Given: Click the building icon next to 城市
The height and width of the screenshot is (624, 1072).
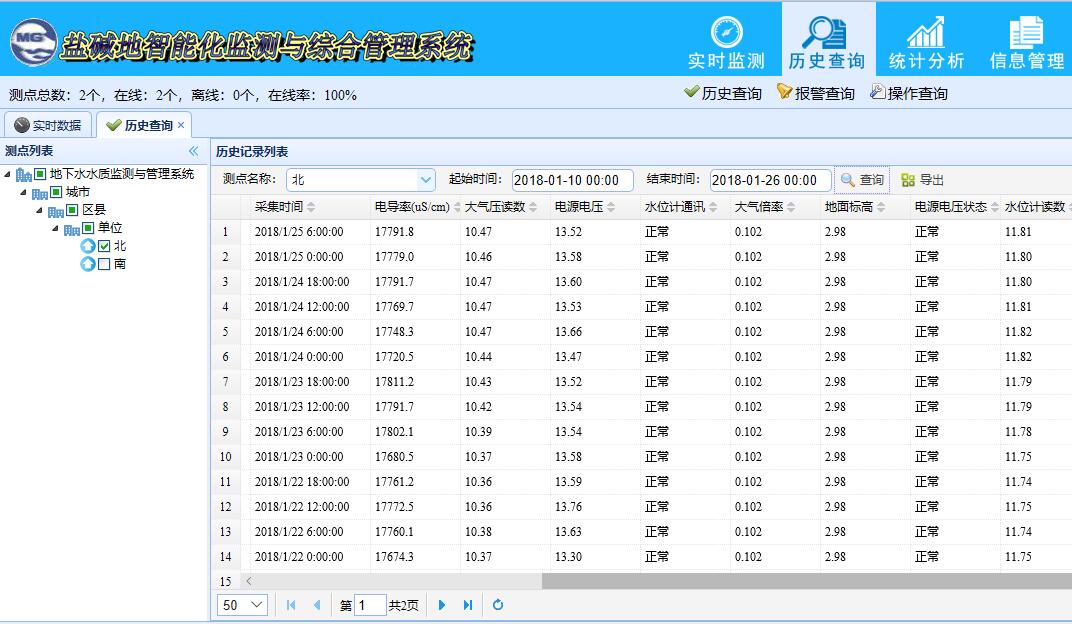Looking at the screenshot, I should [x=40, y=193].
